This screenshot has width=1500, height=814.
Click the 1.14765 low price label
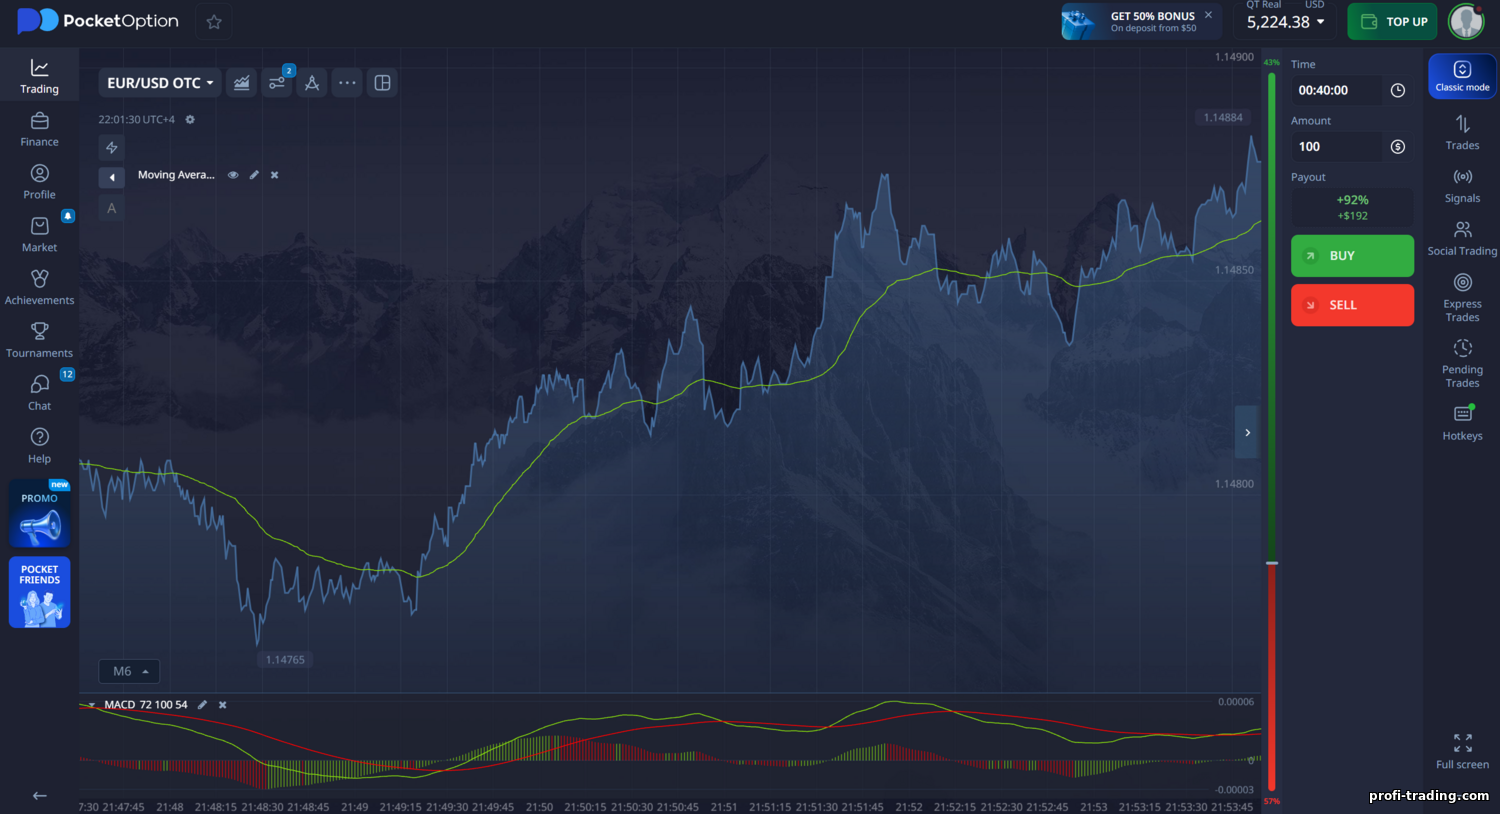pyautogui.click(x=285, y=660)
